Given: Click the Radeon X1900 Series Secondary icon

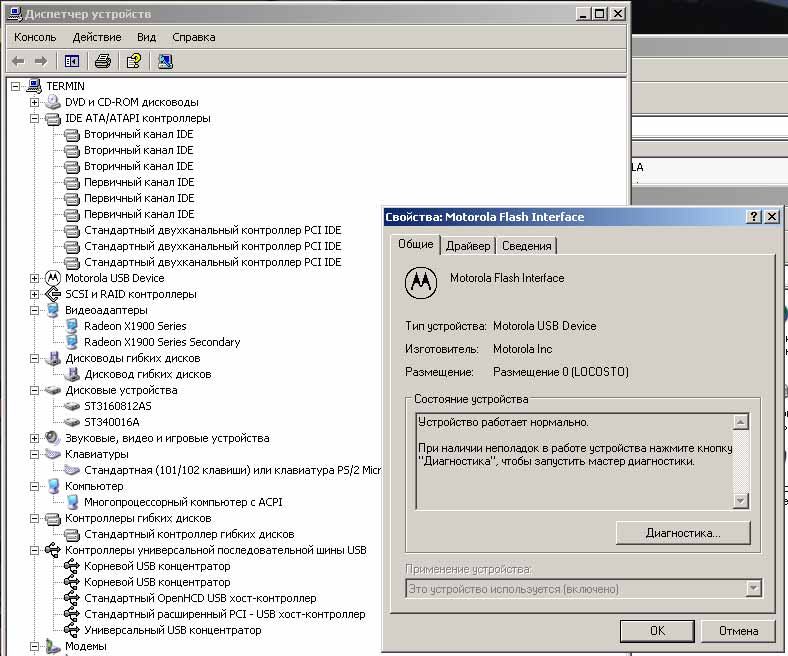Looking at the screenshot, I should (72, 342).
